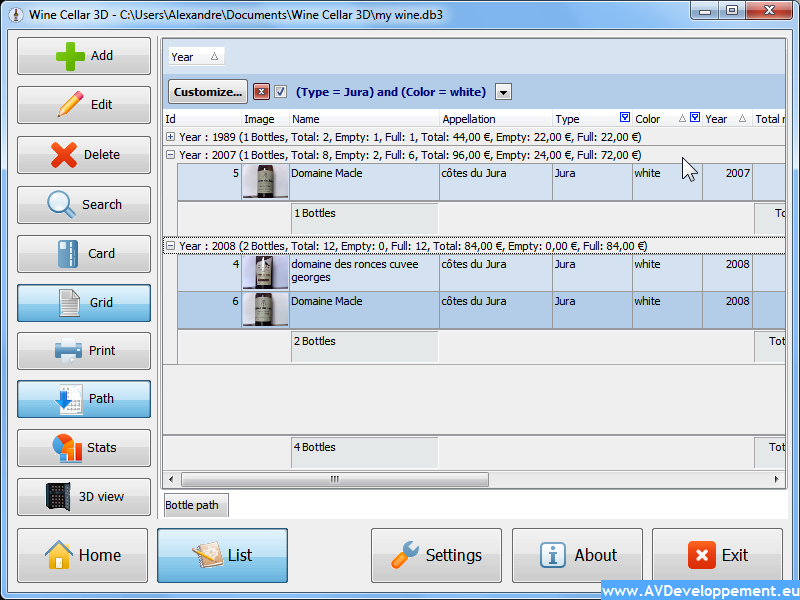Switch to the Bottle path tab
800x600 pixels.
pyautogui.click(x=196, y=505)
